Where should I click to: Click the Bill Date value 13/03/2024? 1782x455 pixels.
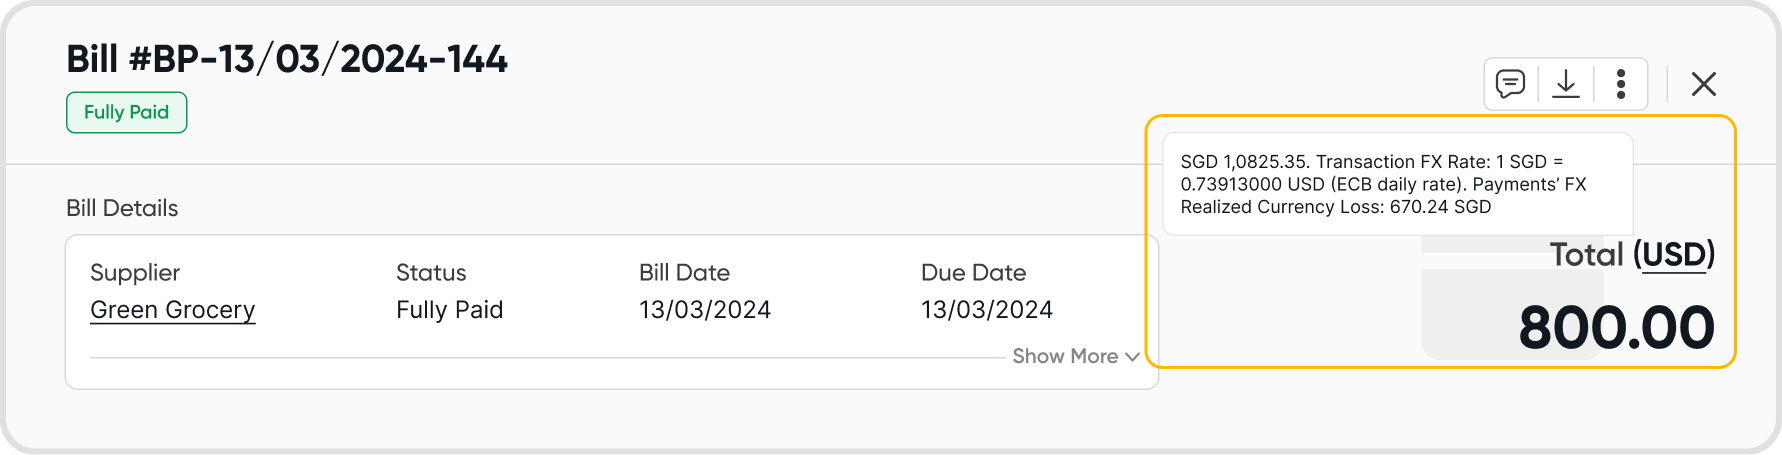tap(704, 310)
